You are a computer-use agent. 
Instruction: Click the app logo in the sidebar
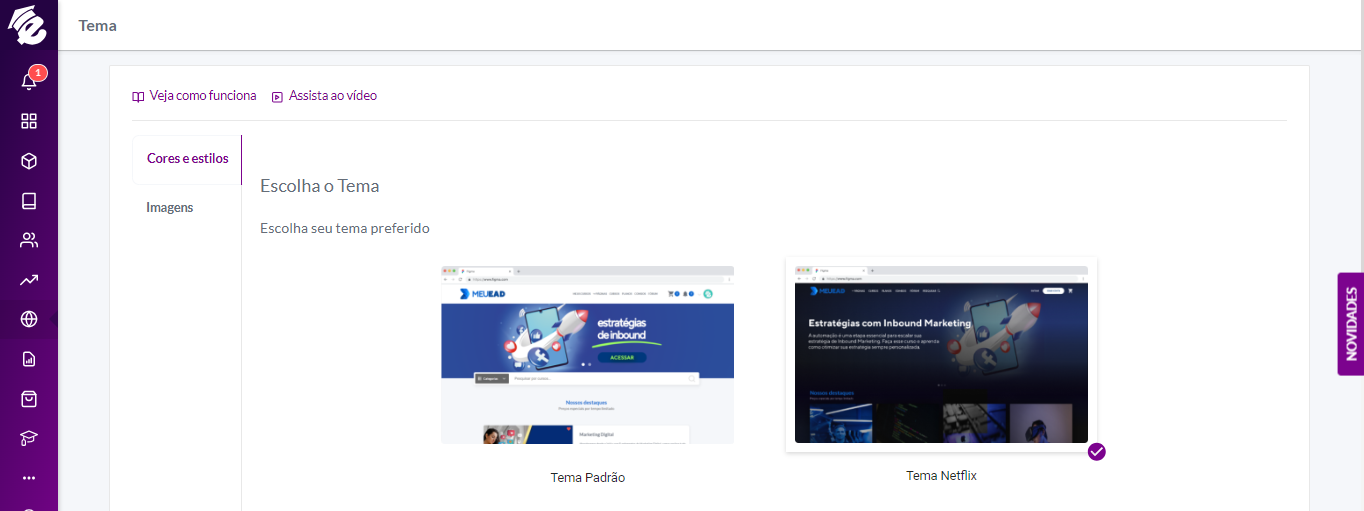[x=28, y=24]
